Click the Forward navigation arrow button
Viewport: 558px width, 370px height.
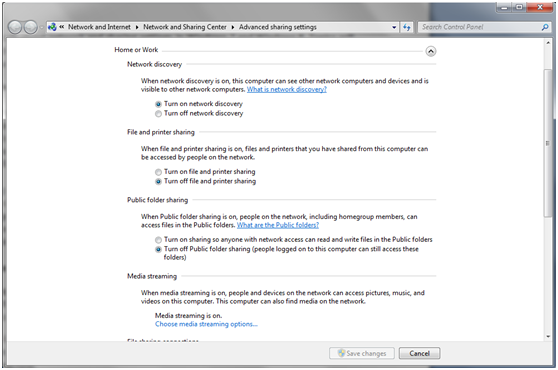click(x=30, y=27)
